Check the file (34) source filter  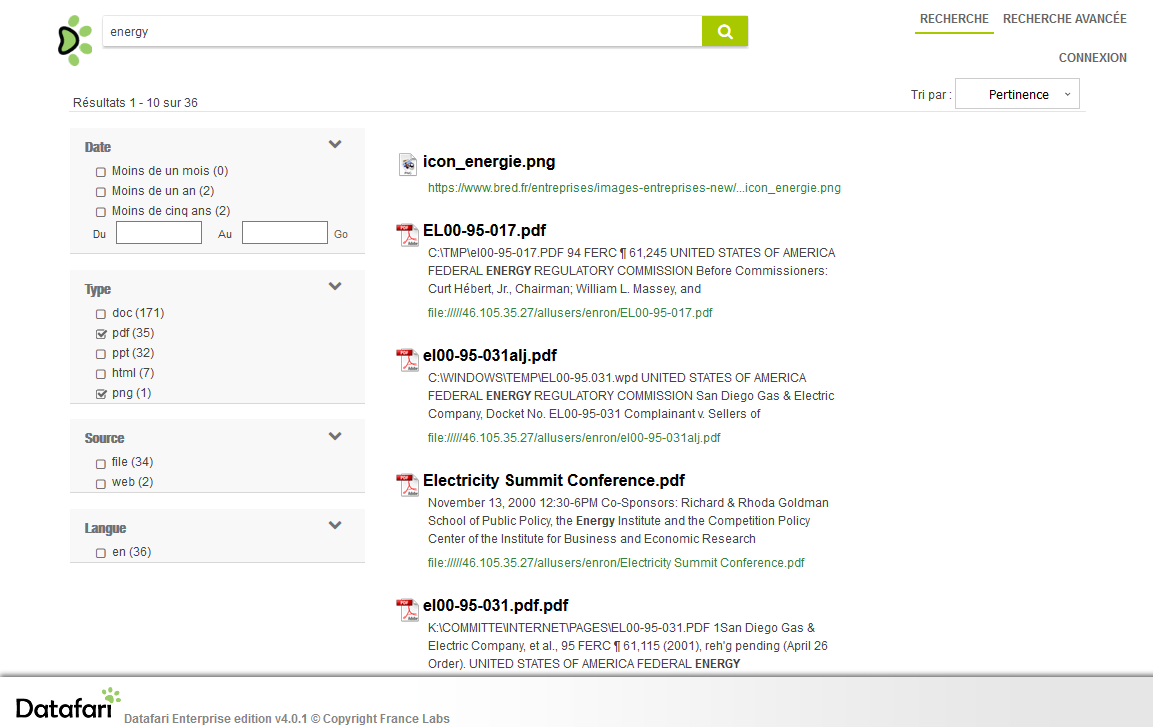(101, 463)
